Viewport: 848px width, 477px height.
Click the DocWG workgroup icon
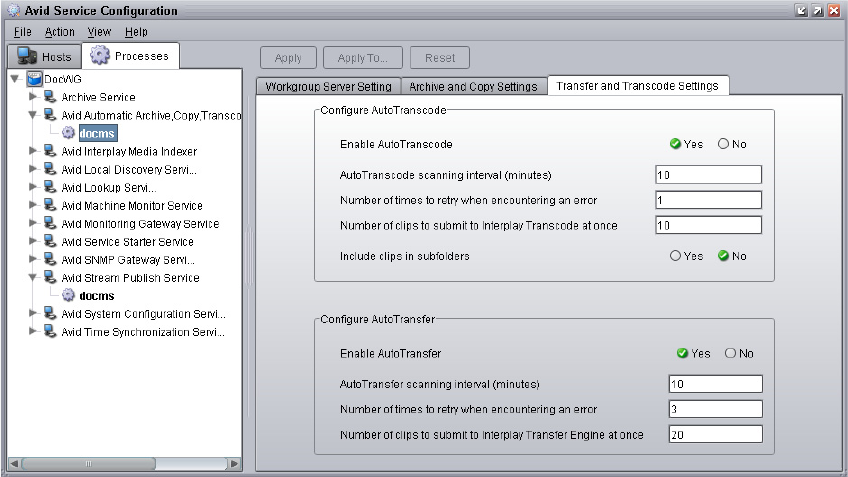click(x=35, y=79)
